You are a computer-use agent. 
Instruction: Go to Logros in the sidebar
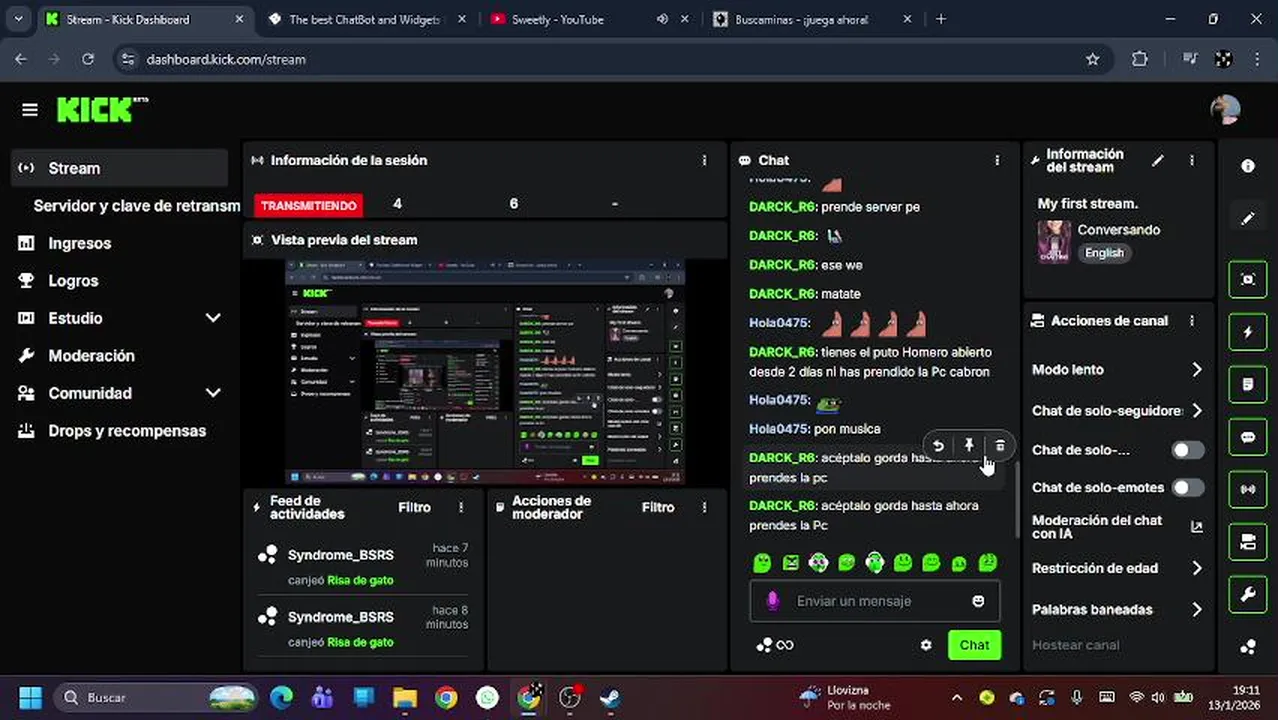(73, 281)
